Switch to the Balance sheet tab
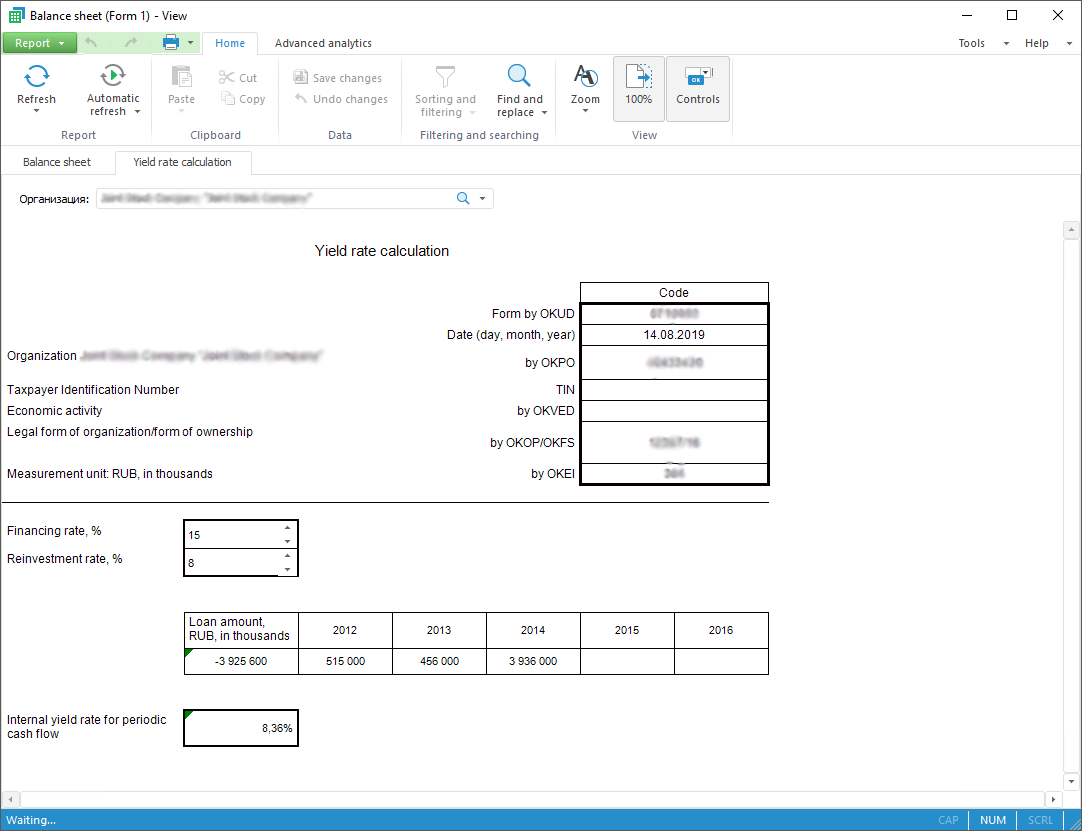The width and height of the screenshot is (1082, 831). tap(57, 162)
